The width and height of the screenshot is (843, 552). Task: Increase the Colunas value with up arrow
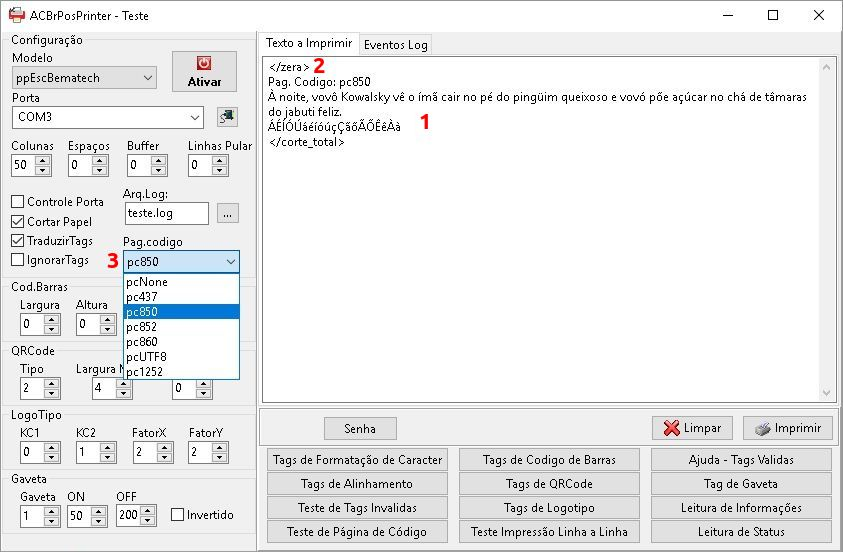43,160
